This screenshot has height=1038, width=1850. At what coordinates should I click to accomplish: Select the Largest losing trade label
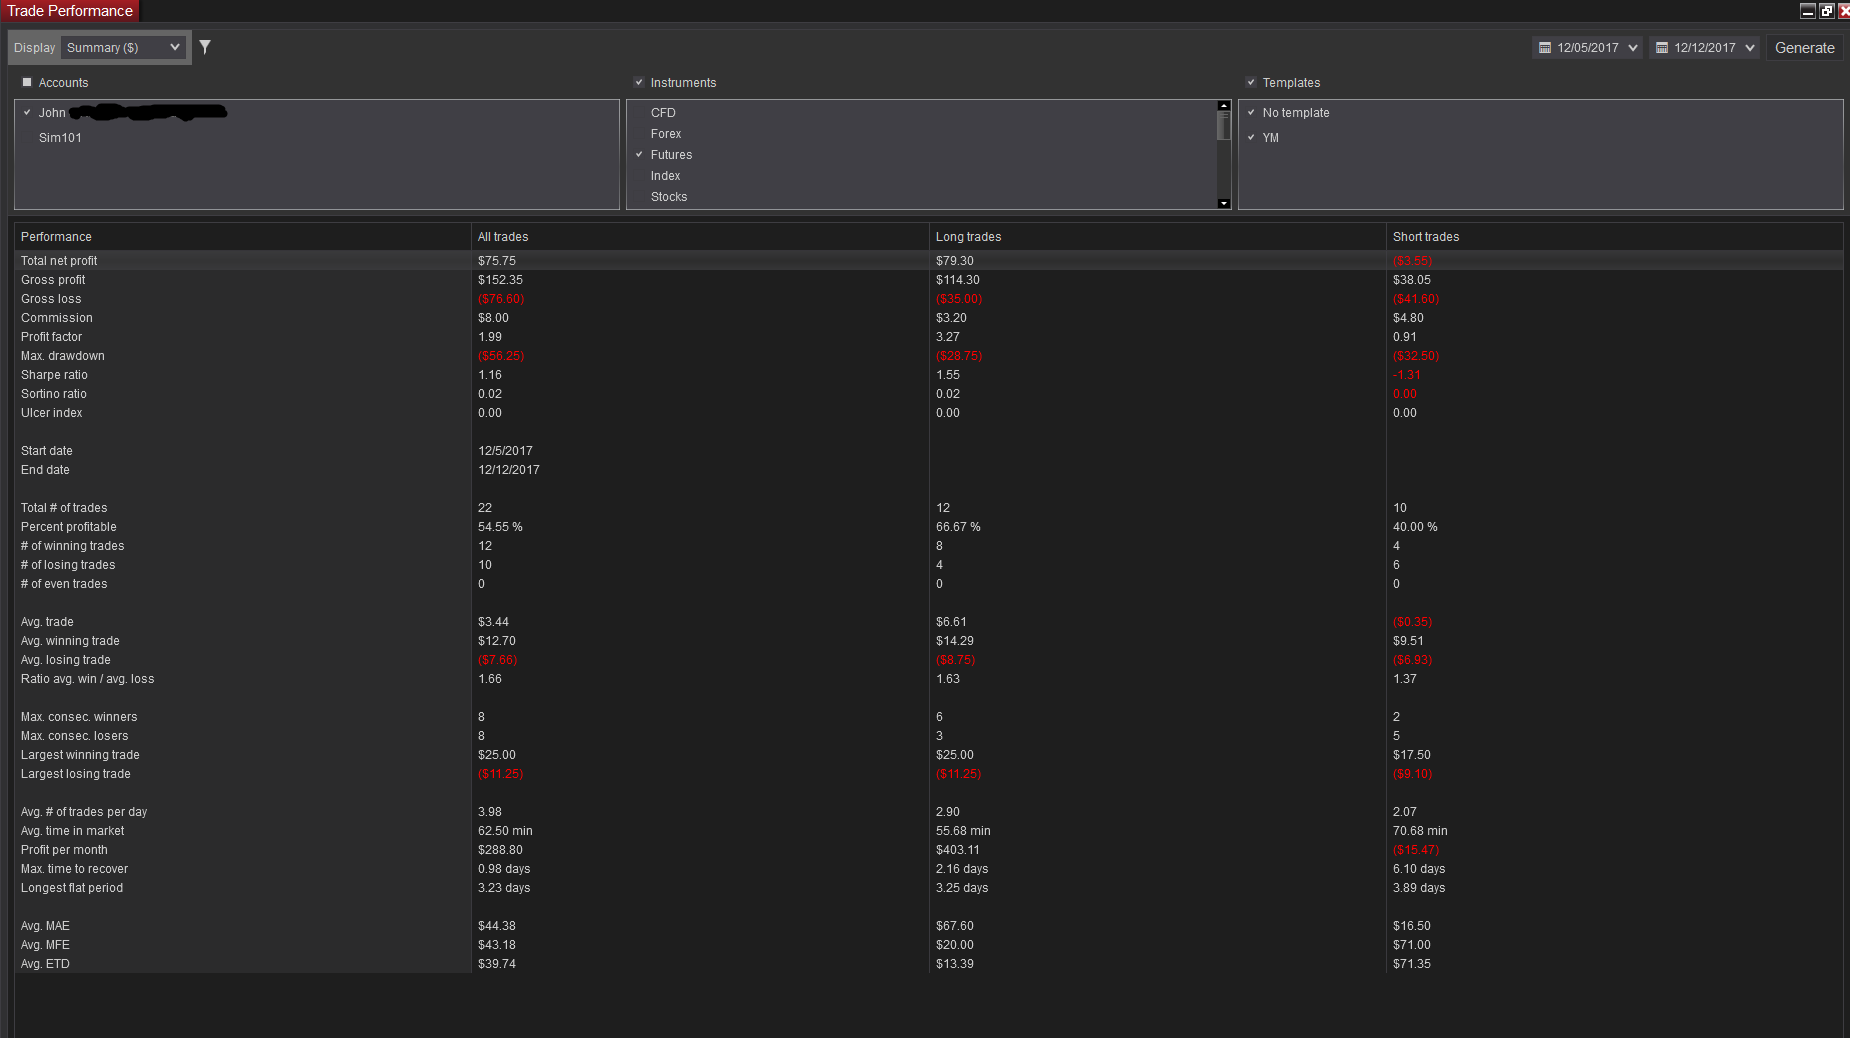pos(76,774)
